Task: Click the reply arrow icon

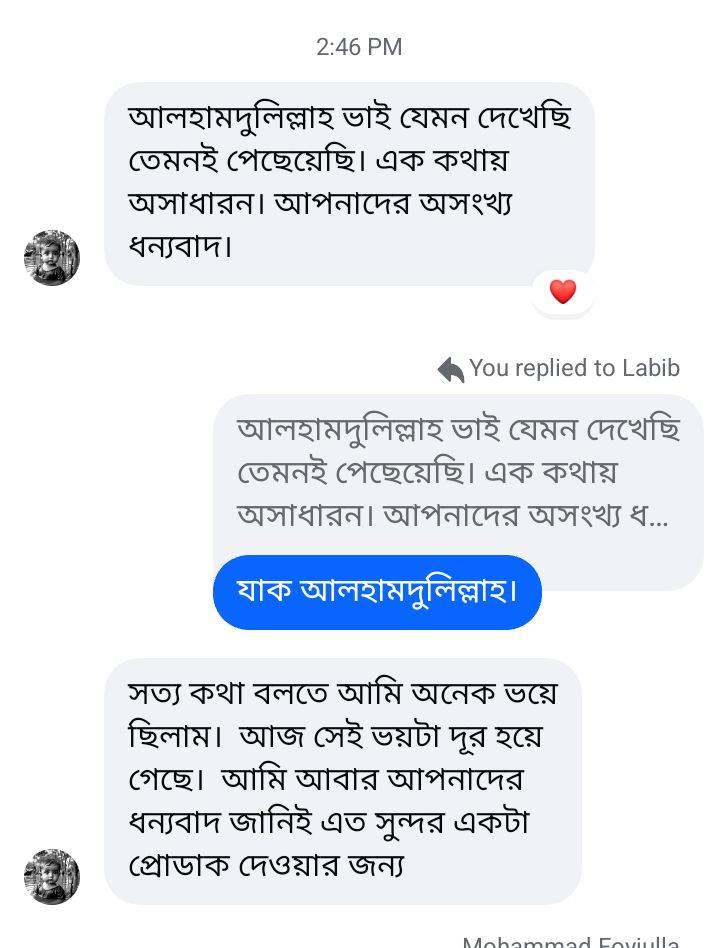Action: pyautogui.click(x=451, y=370)
